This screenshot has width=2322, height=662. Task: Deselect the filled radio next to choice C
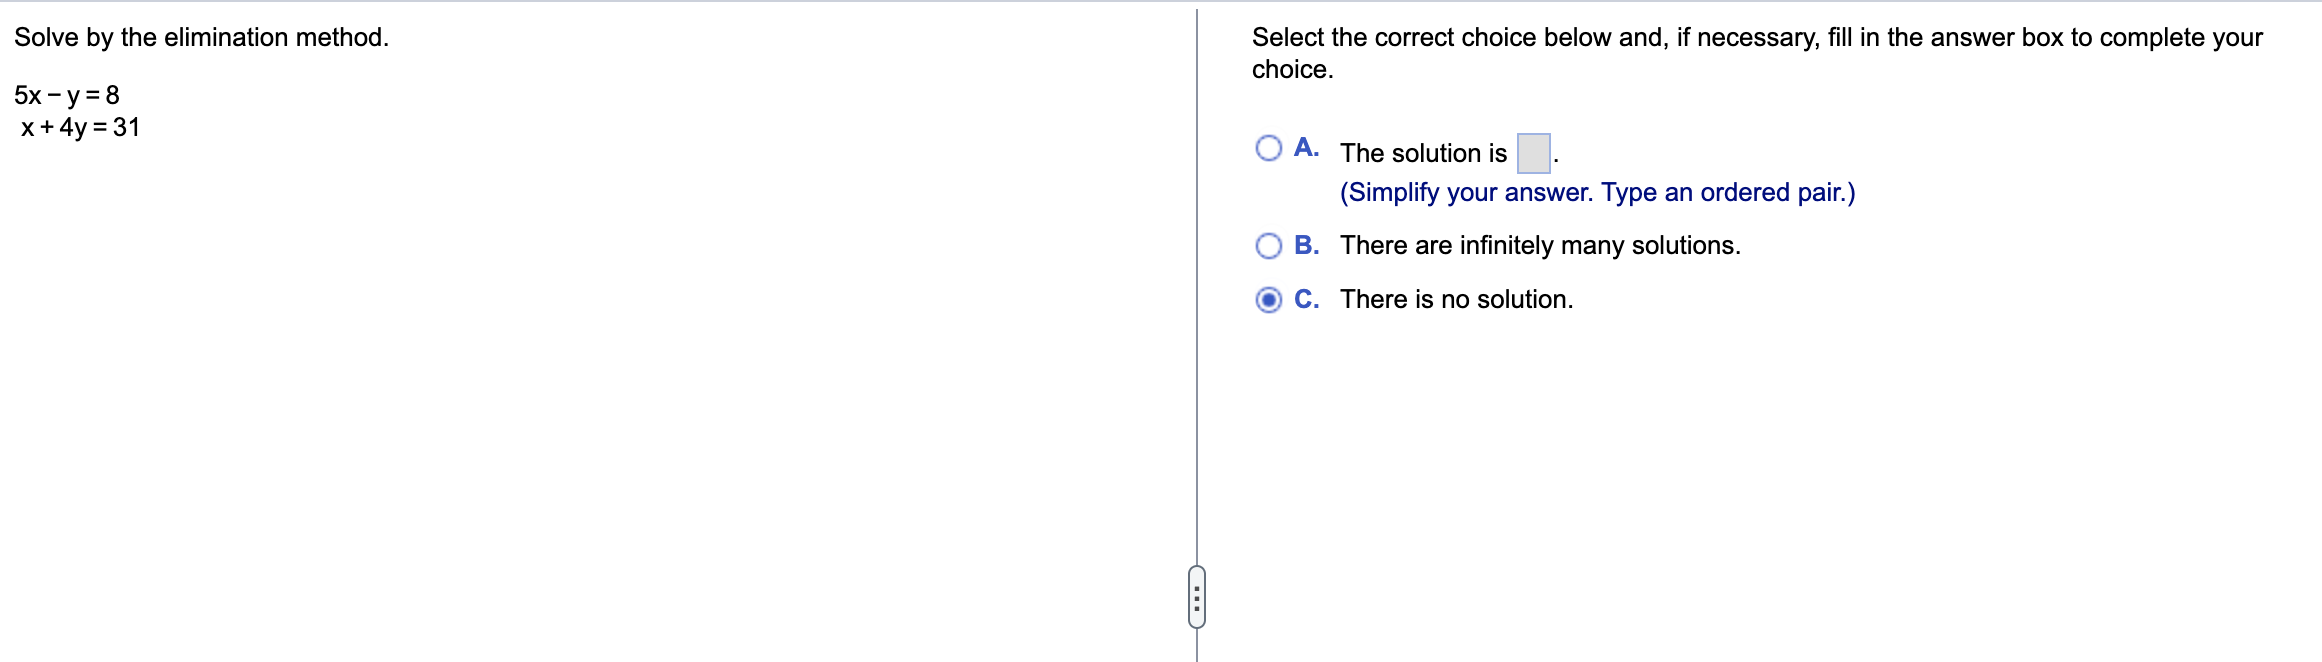[x=1268, y=298]
